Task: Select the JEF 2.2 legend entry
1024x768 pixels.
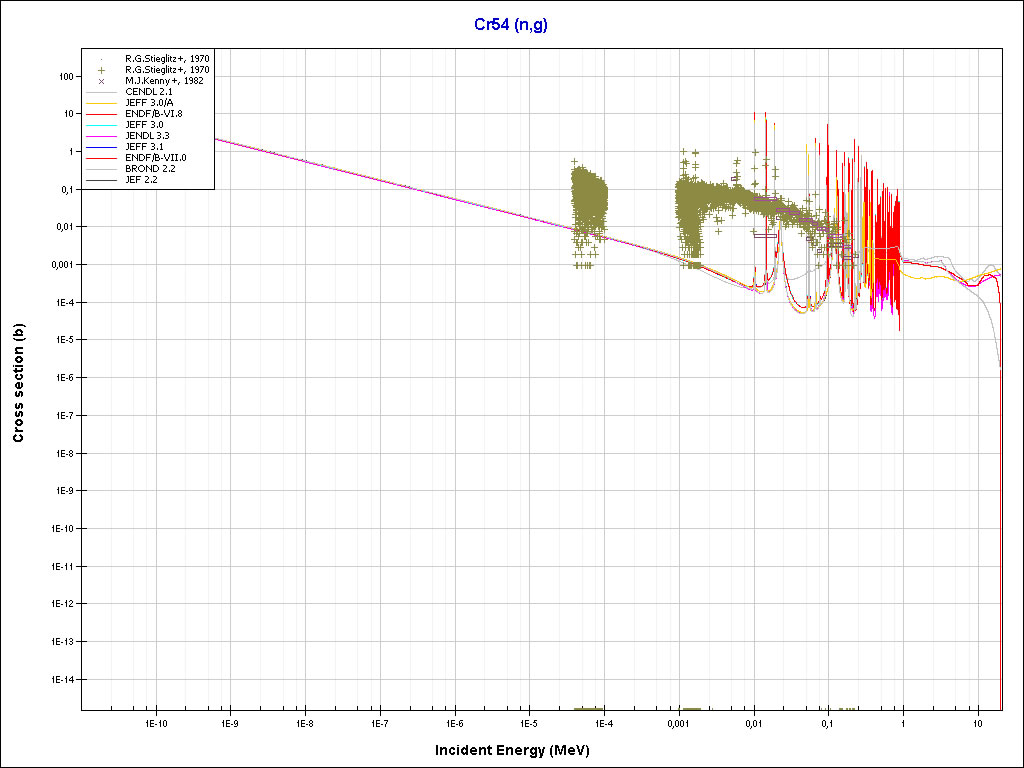Action: (x=142, y=179)
